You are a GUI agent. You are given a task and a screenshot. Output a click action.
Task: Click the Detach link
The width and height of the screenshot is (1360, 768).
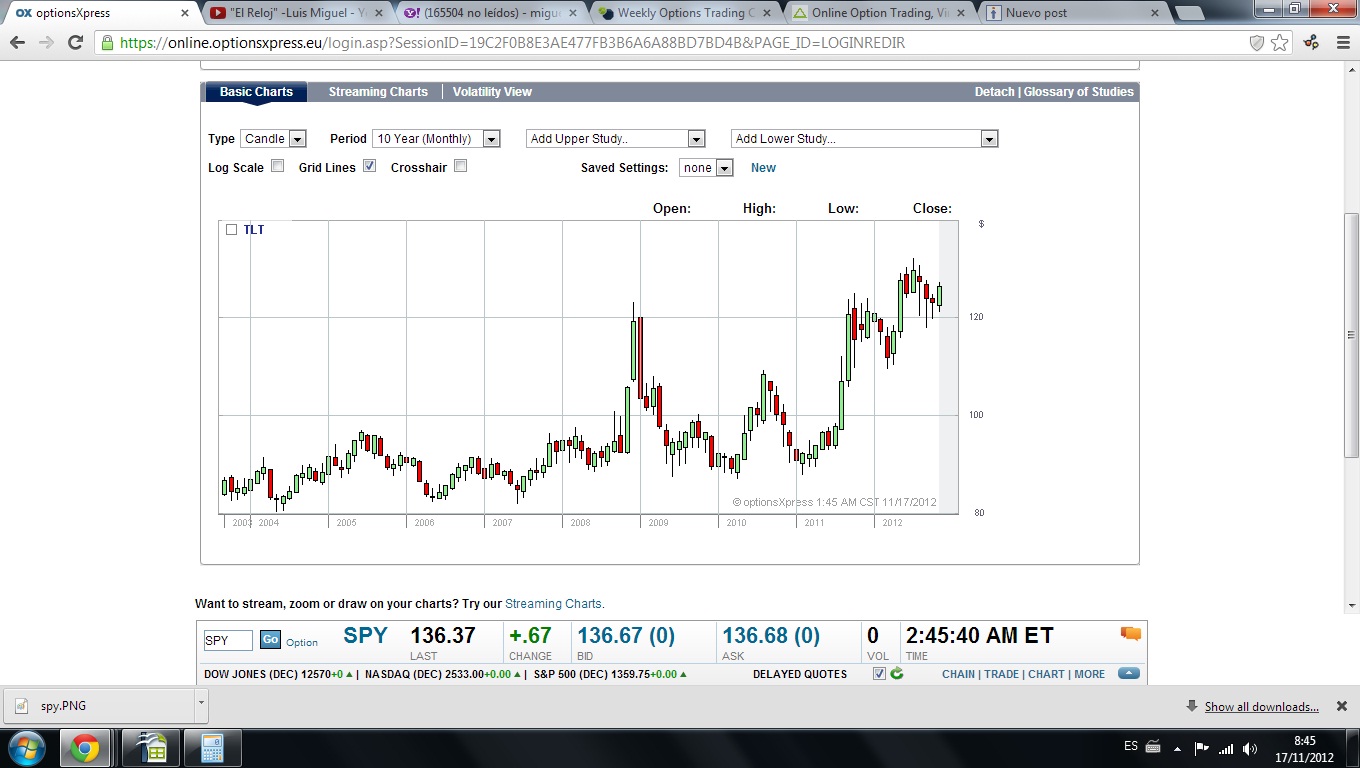[x=995, y=92]
